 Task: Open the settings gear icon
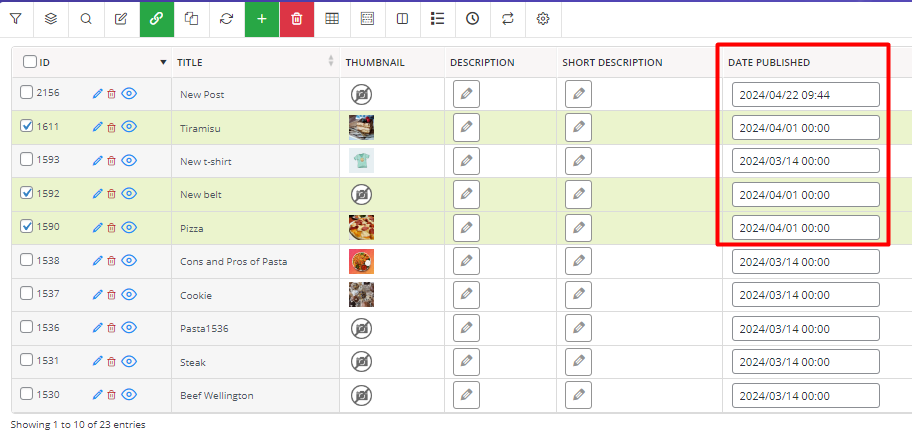[x=543, y=19]
